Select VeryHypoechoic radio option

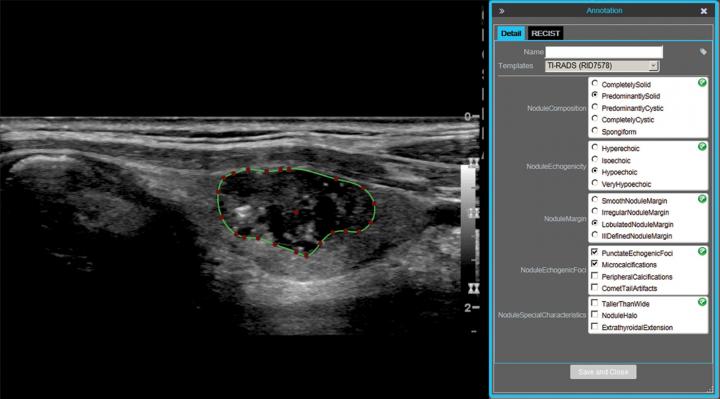click(x=595, y=183)
